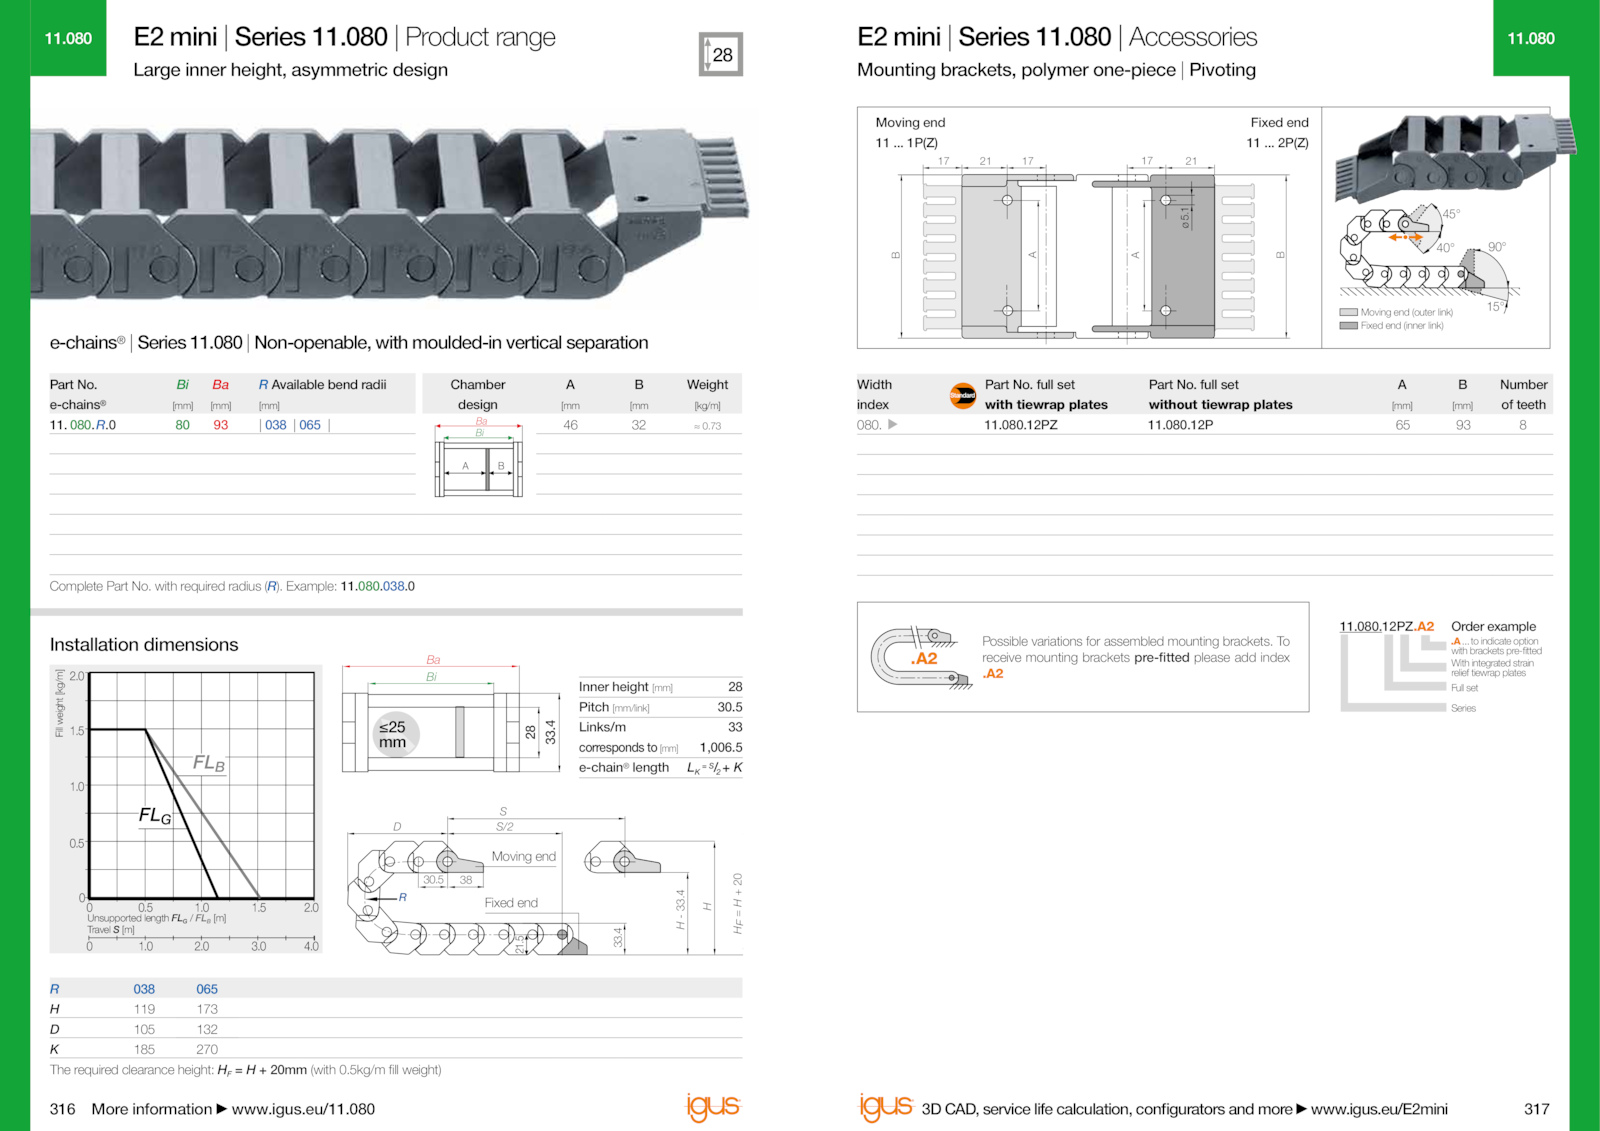The width and height of the screenshot is (1600, 1131).
Task: Click the K value 270
Action: pos(207,1049)
